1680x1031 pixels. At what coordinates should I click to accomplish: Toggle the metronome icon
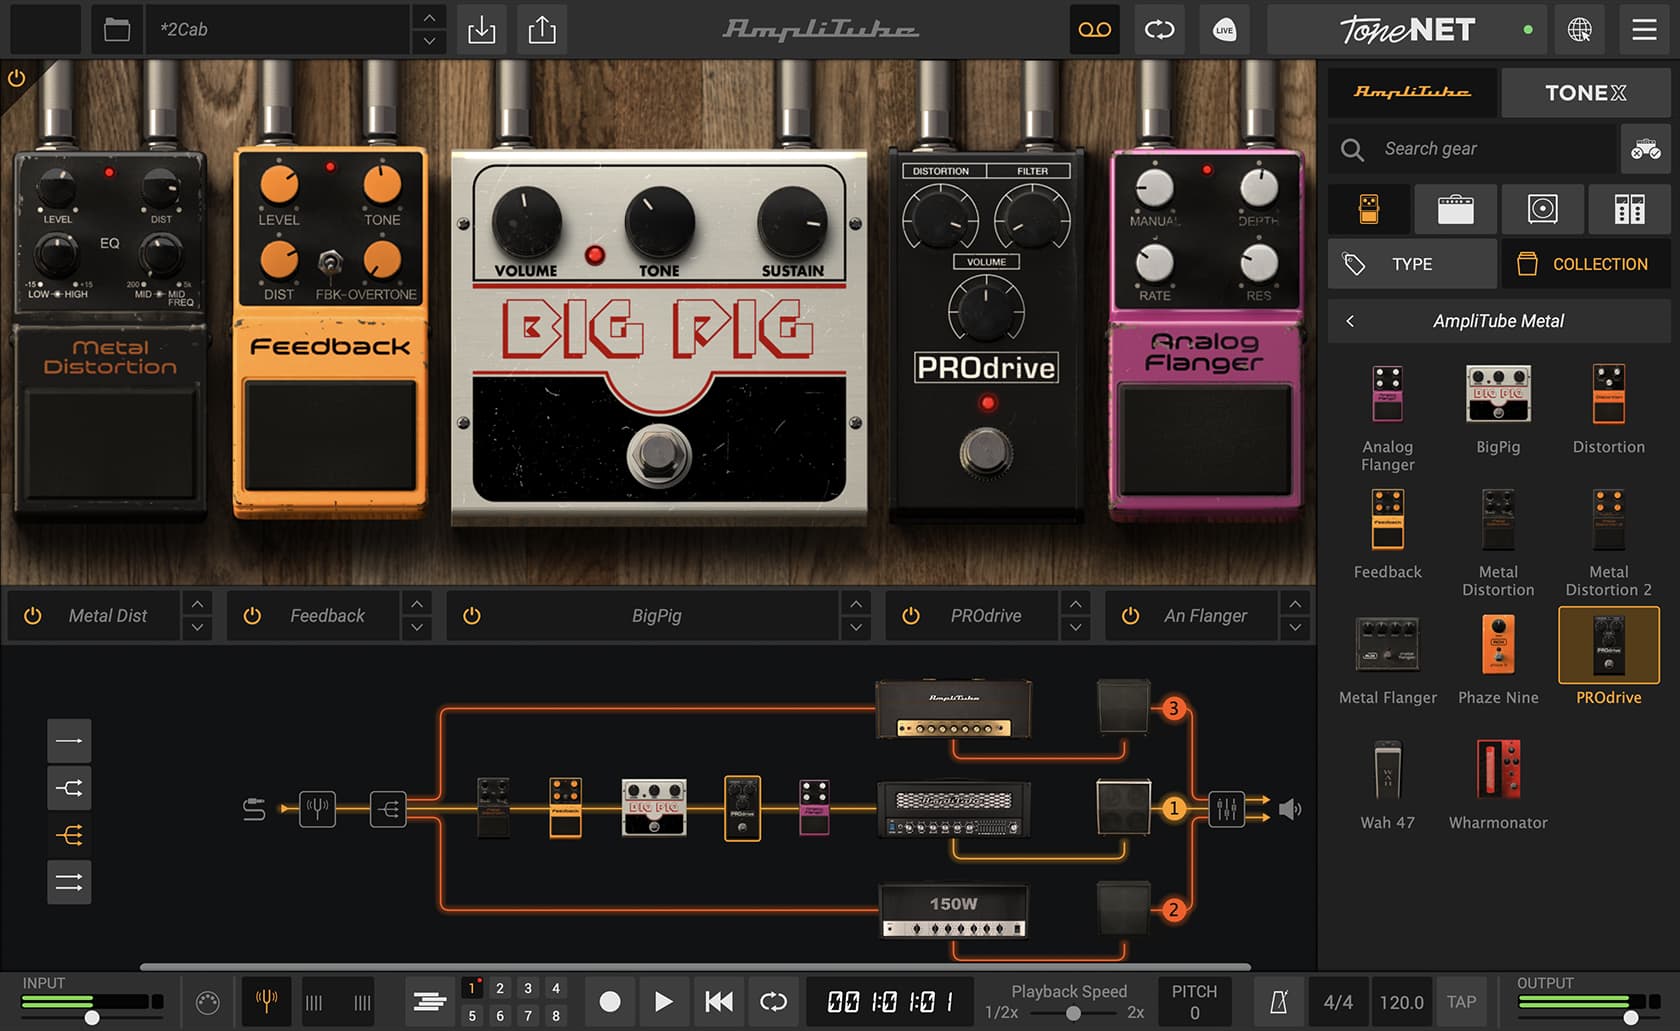tap(1278, 1002)
